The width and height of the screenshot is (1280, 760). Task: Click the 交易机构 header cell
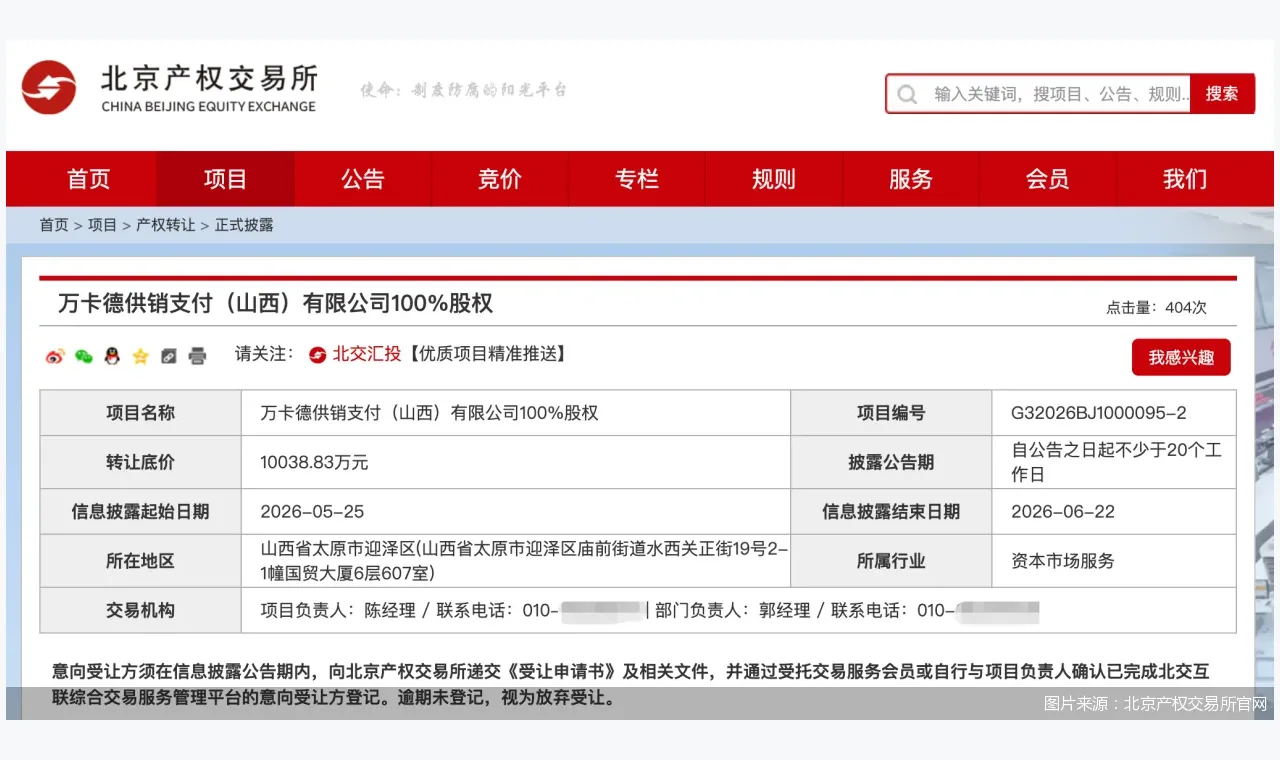[140, 610]
